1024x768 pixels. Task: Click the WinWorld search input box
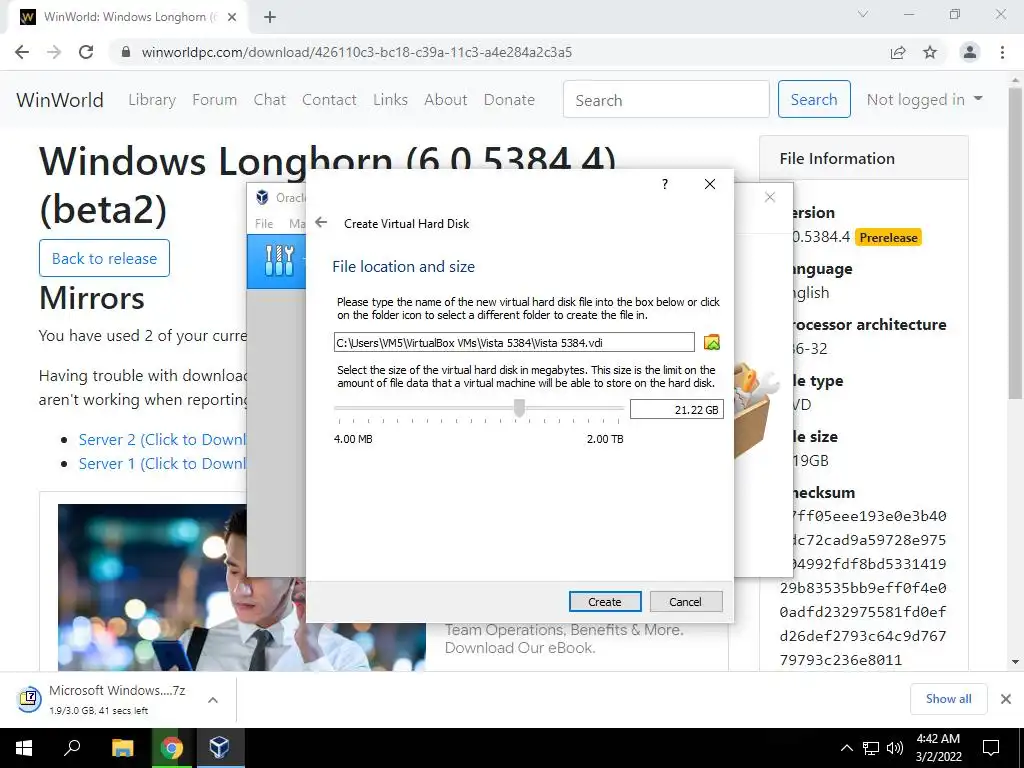666,99
